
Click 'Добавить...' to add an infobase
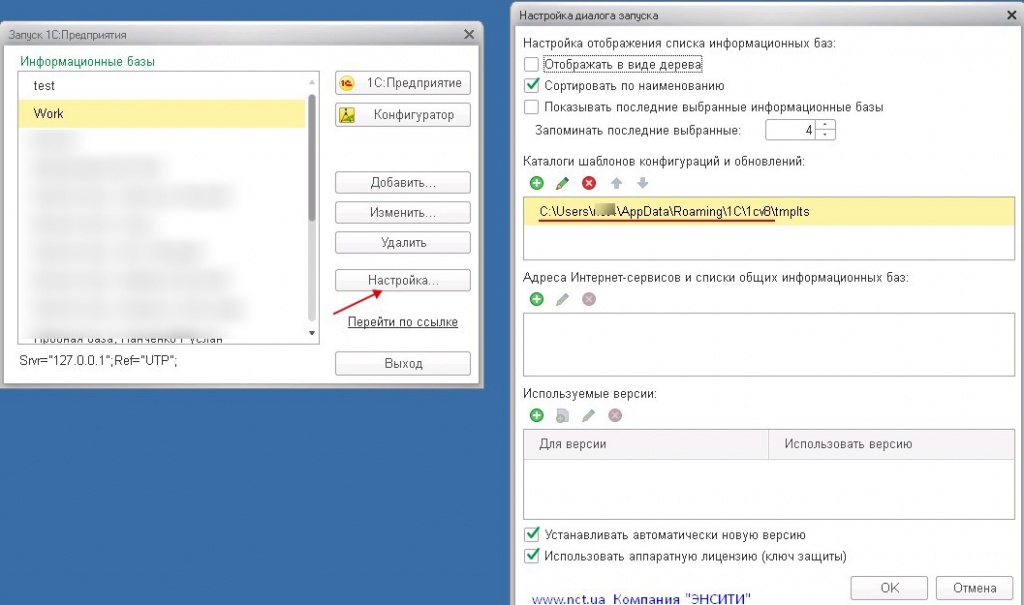[403, 182]
